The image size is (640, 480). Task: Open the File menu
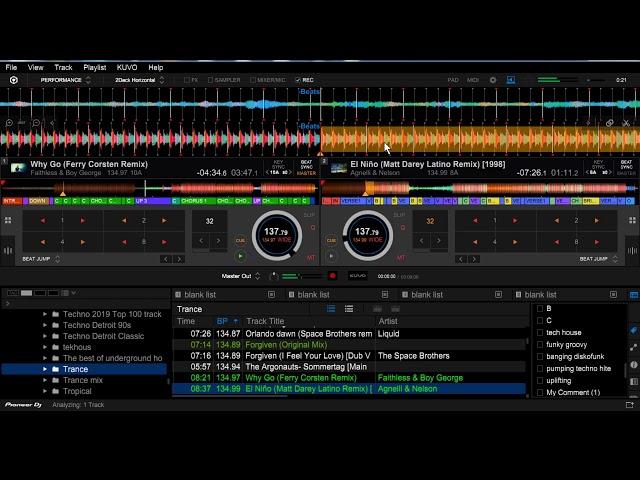pos(11,67)
